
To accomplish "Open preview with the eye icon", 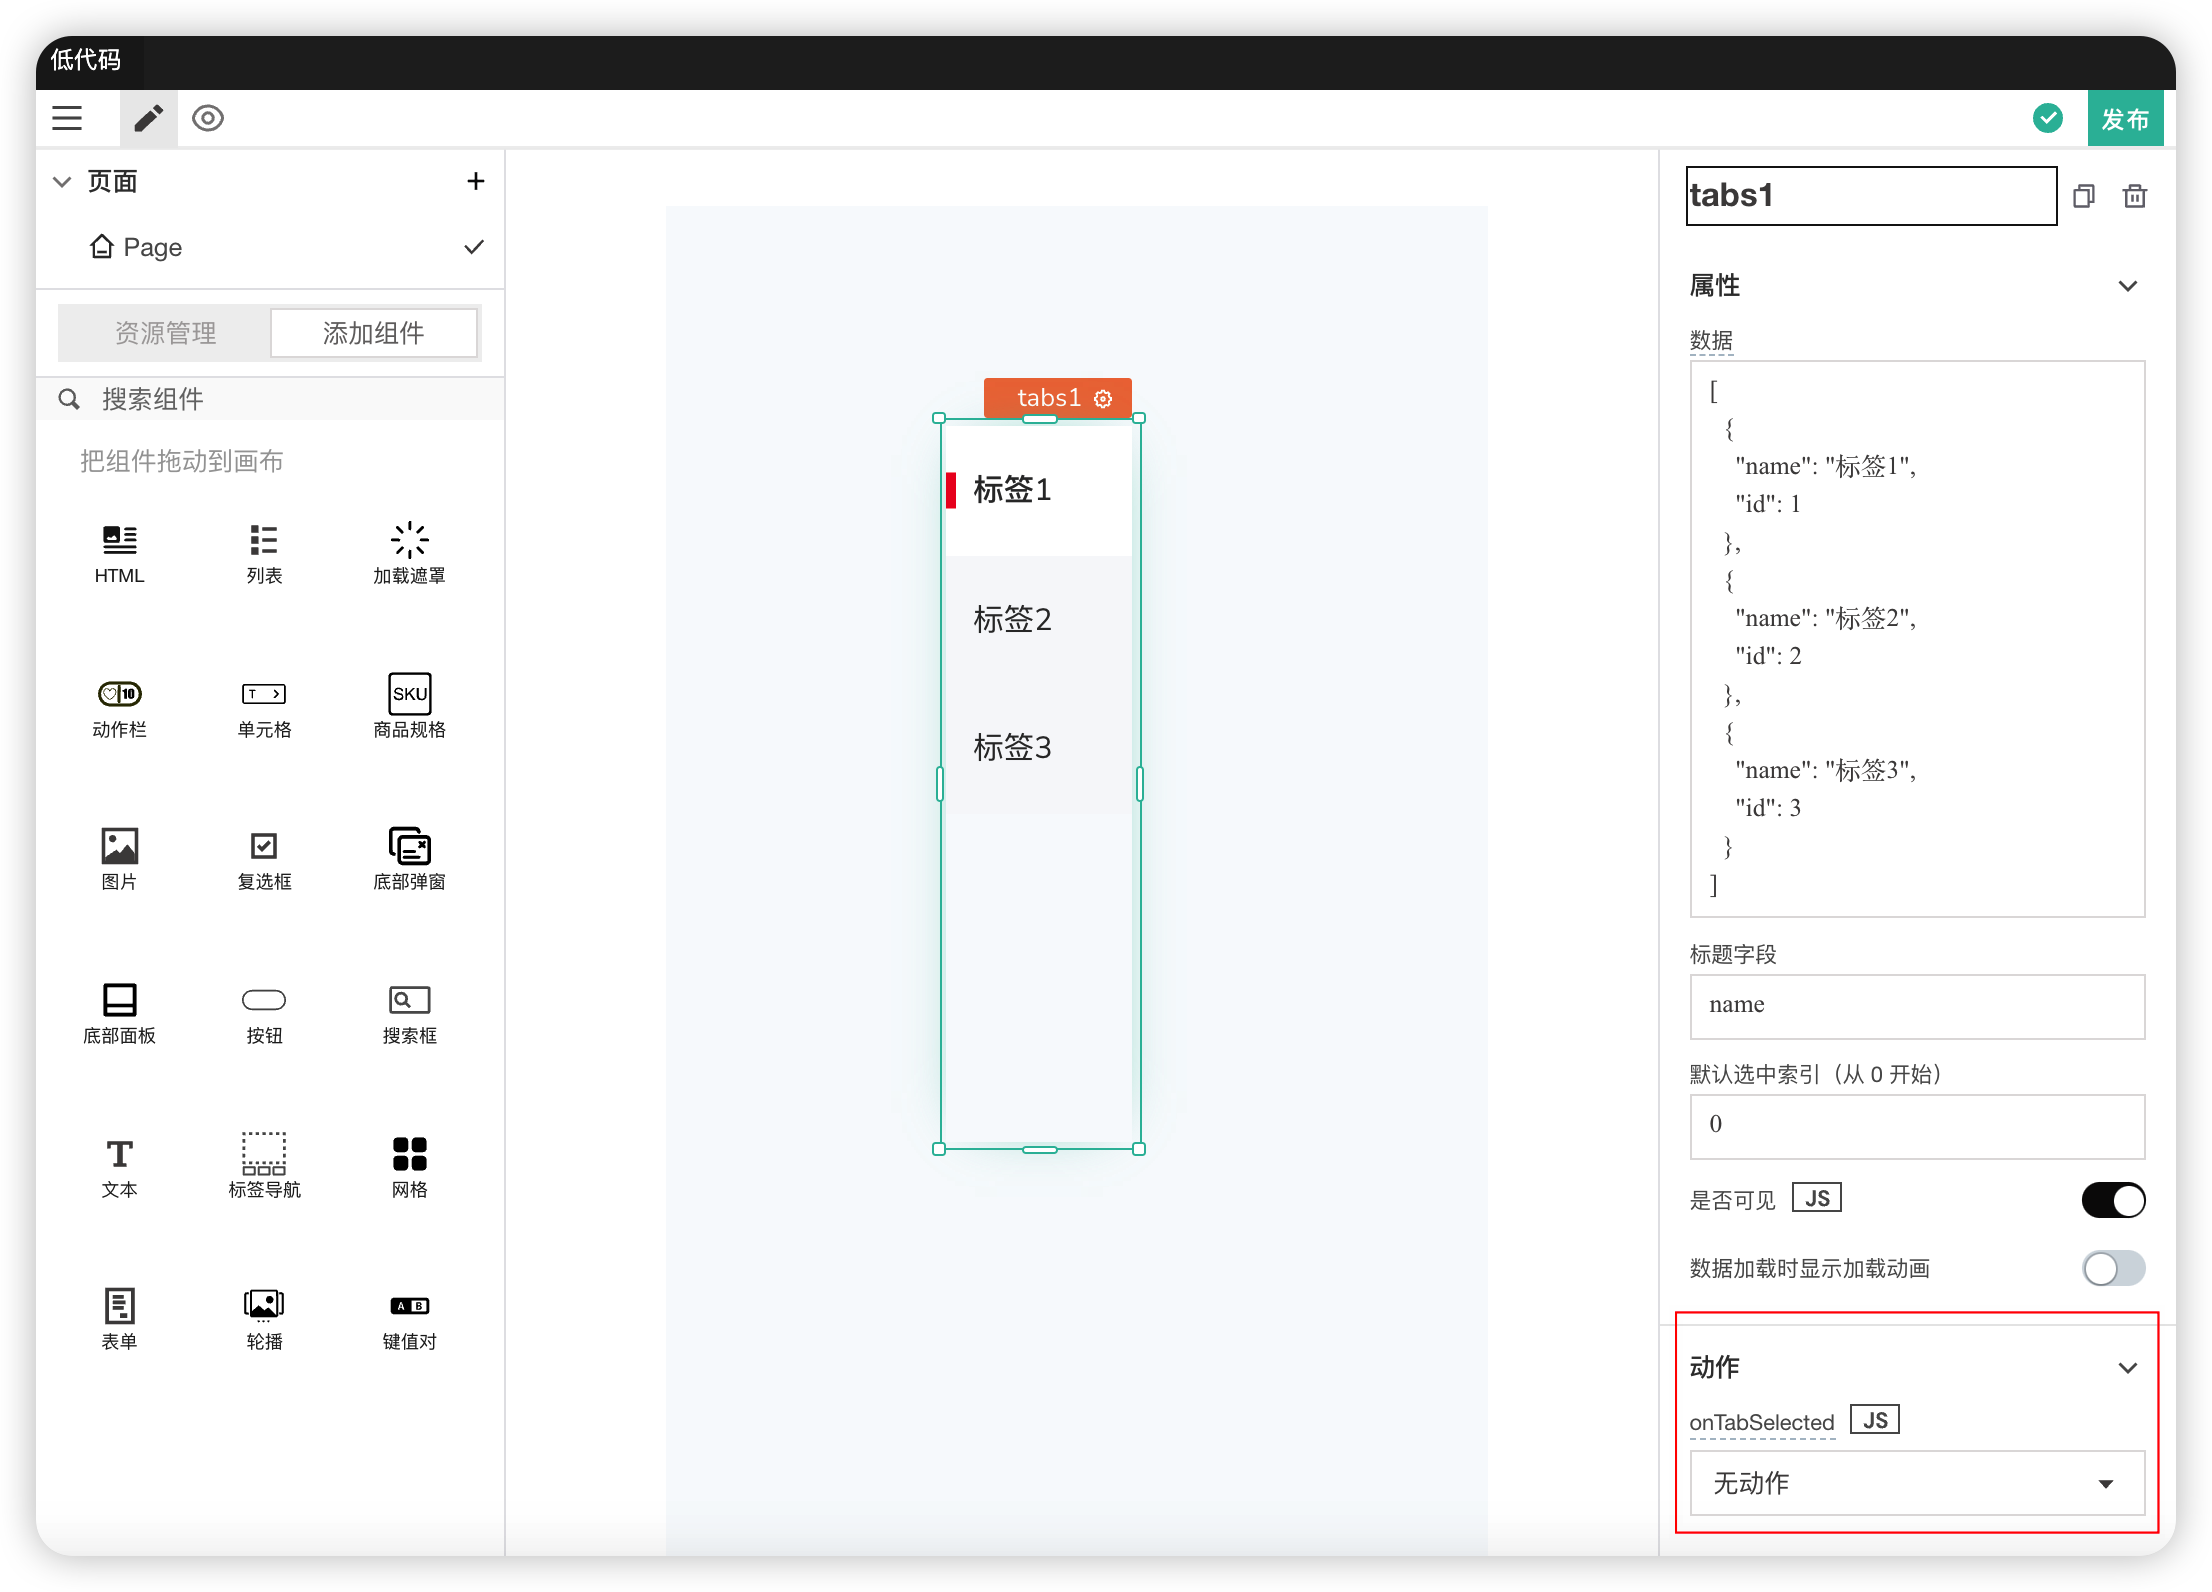I will (x=208, y=119).
